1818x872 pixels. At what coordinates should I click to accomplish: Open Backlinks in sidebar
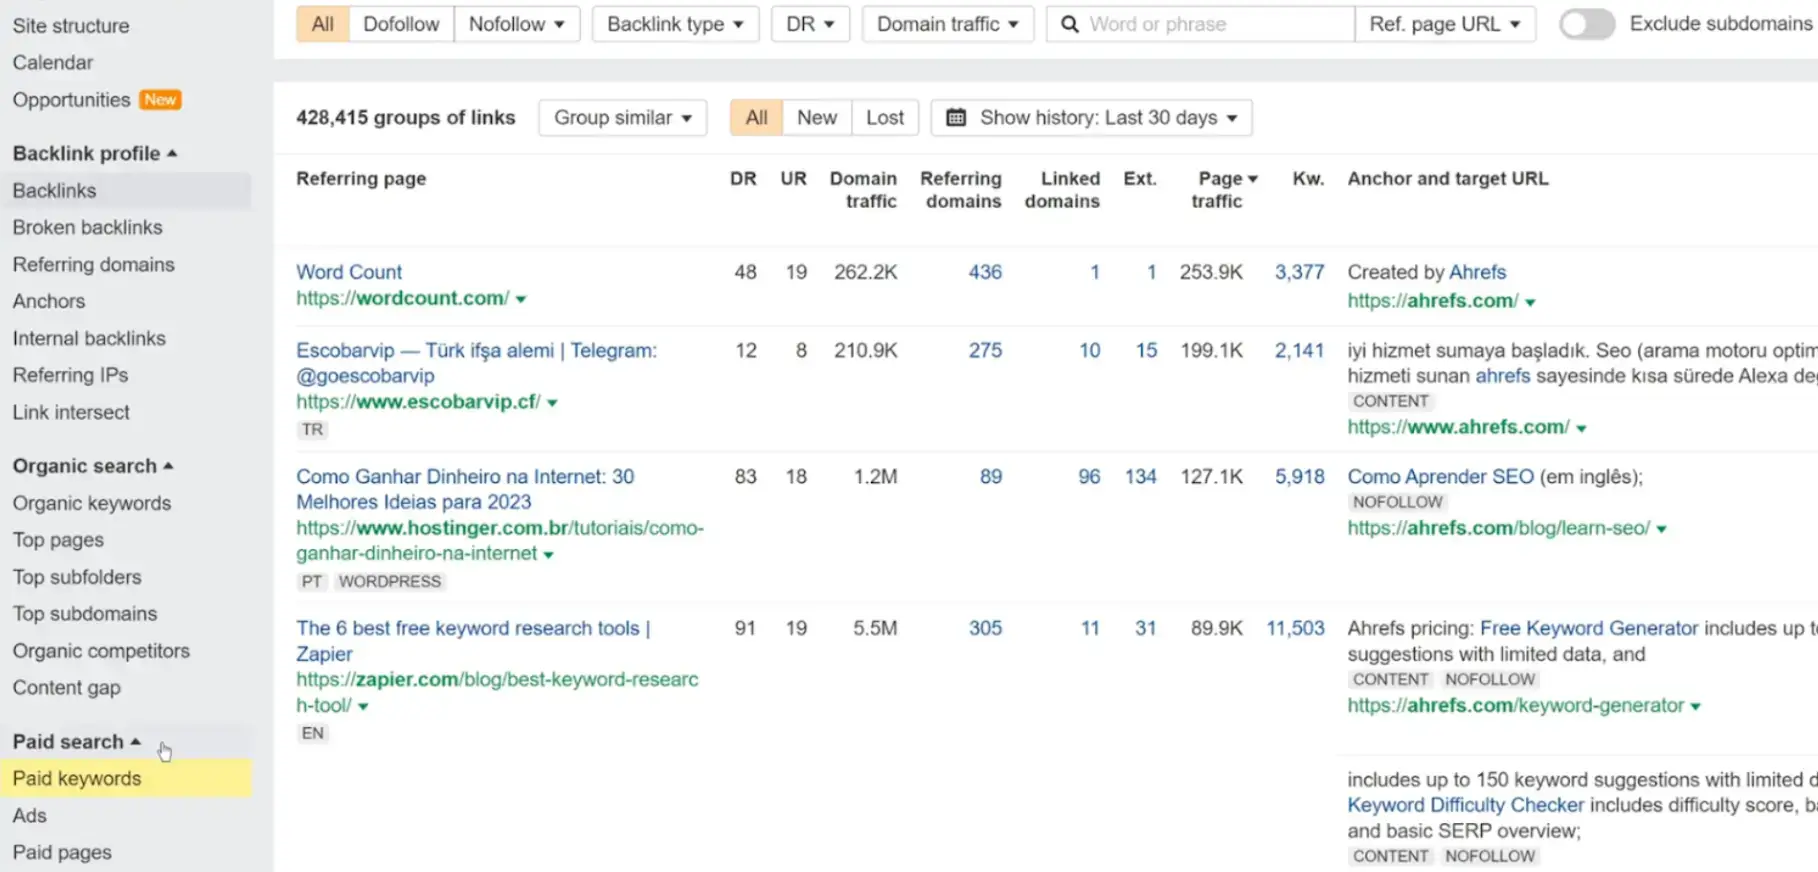pyautogui.click(x=55, y=191)
